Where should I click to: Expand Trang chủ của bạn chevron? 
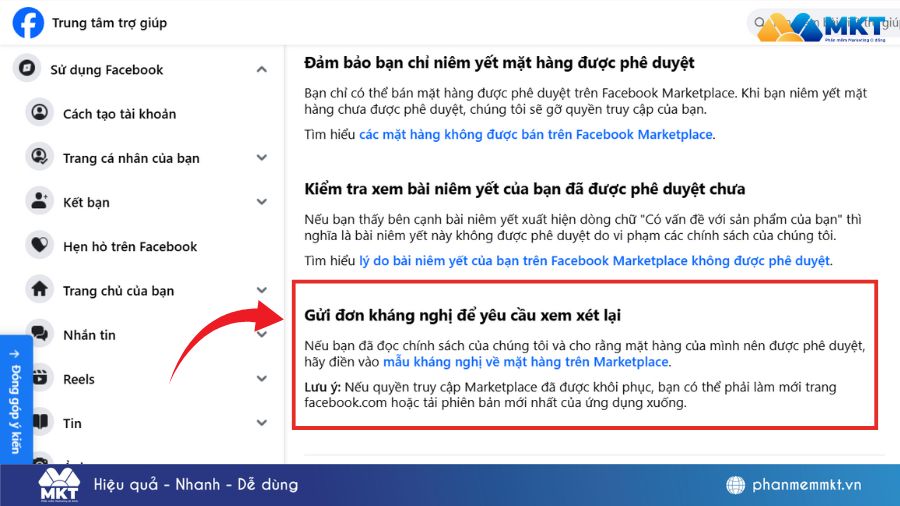click(x=262, y=290)
